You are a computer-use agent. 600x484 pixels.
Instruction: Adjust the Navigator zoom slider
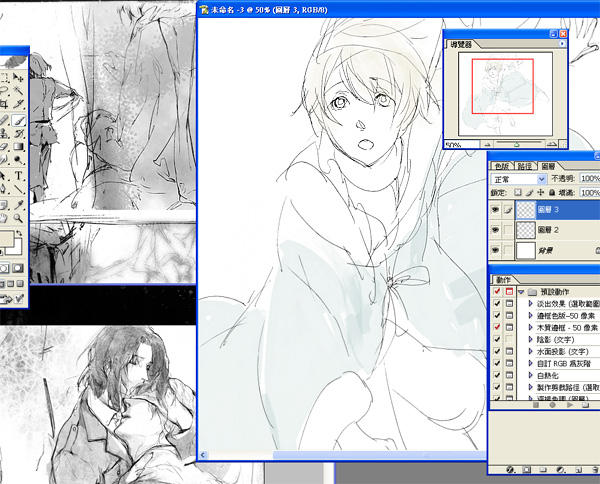tap(517, 144)
